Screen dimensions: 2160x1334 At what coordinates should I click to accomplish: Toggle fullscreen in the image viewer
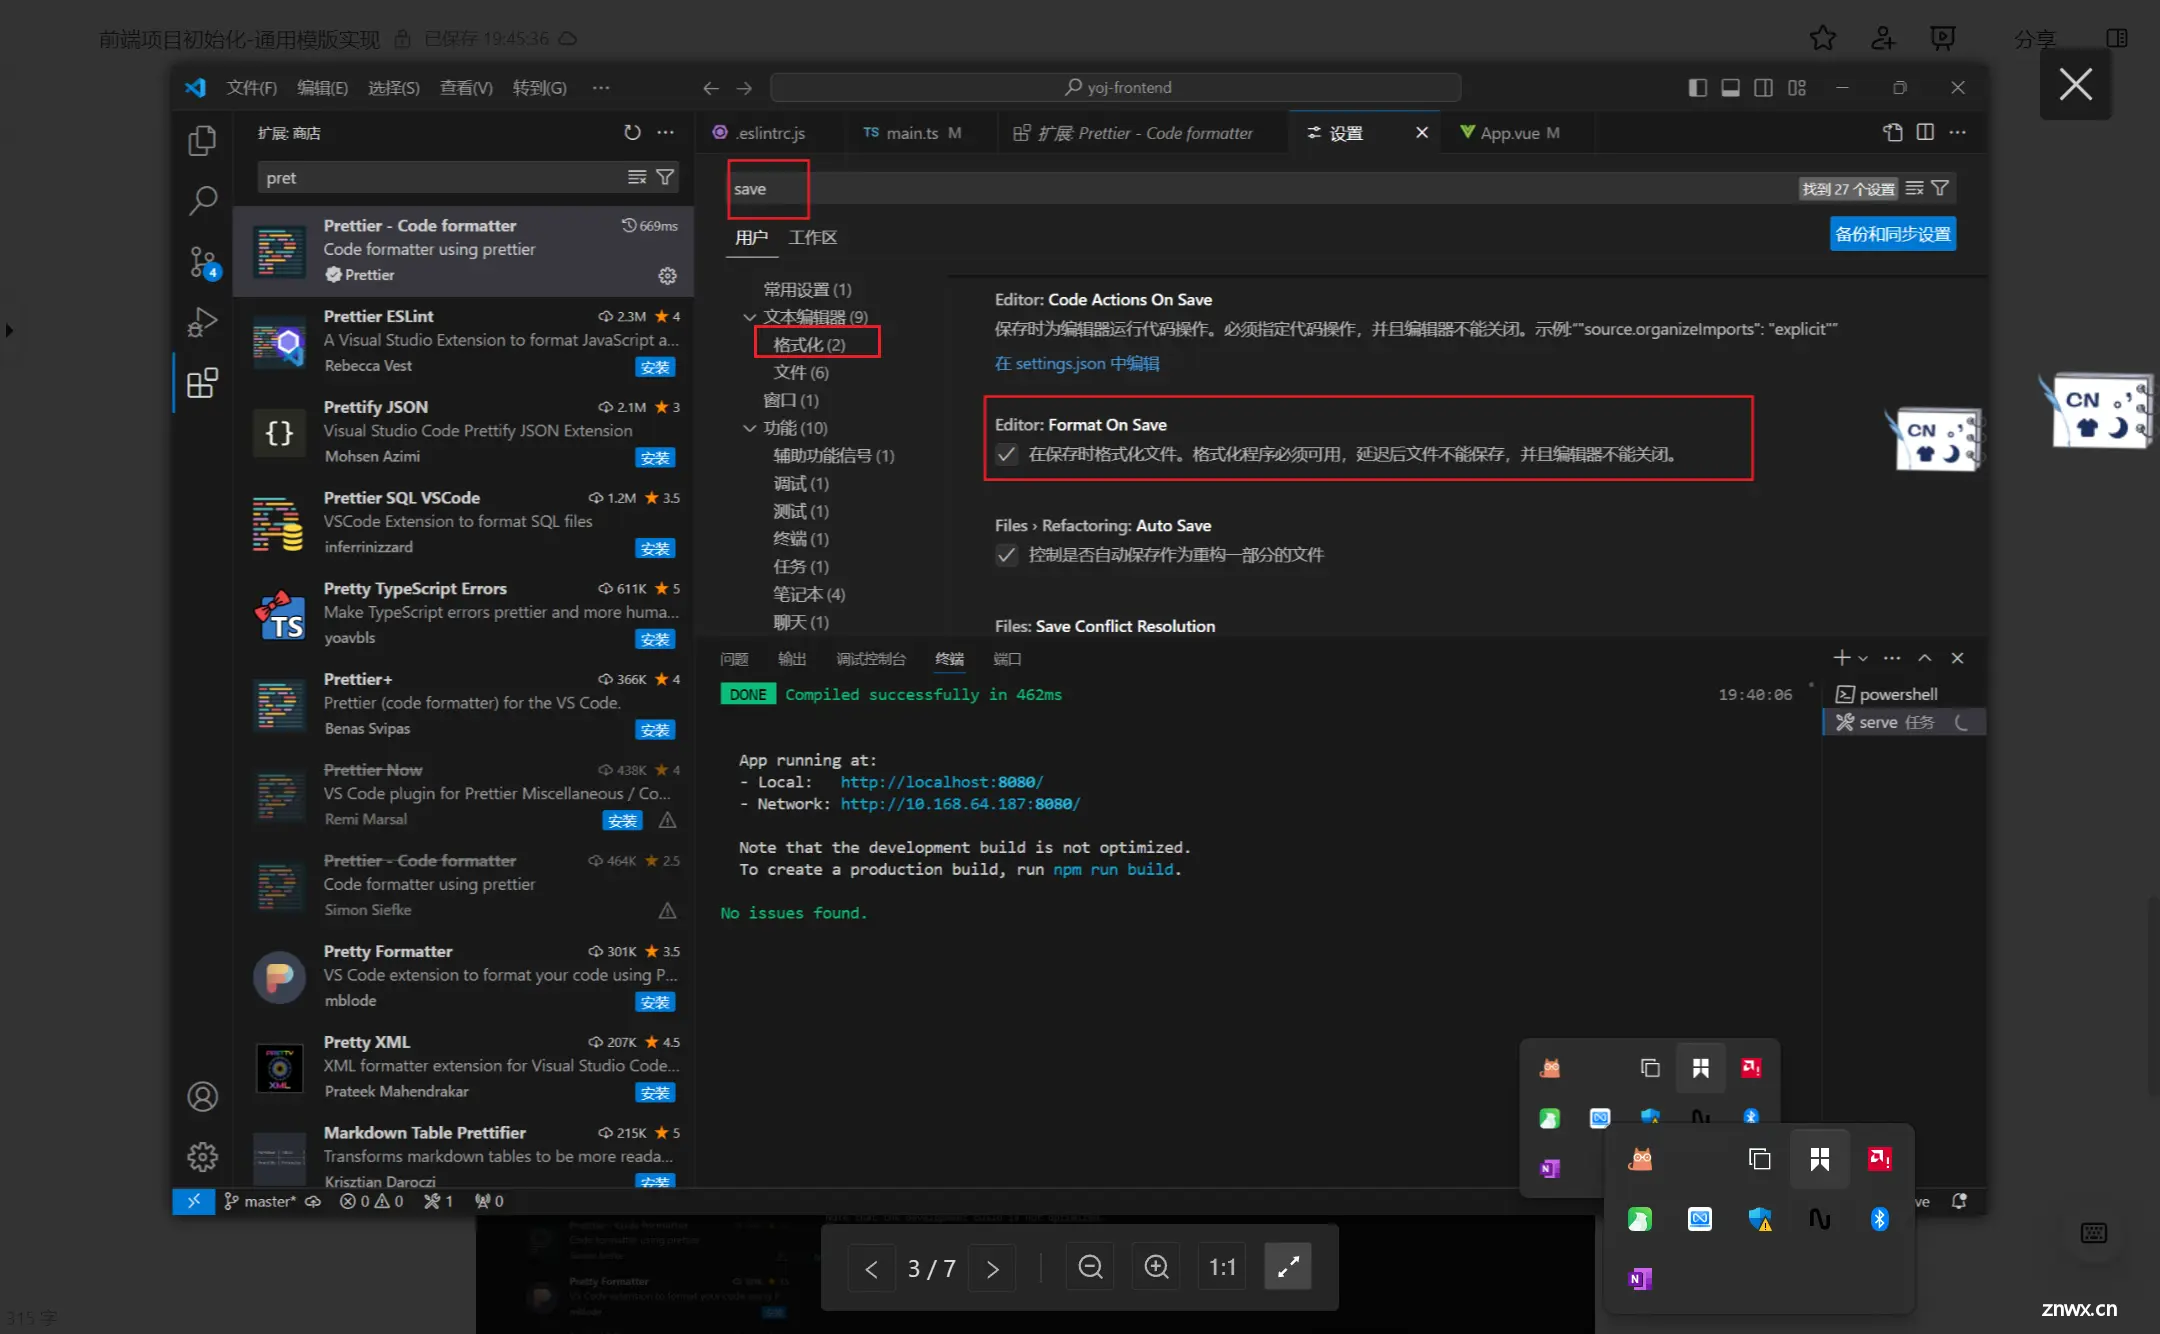coord(1288,1267)
